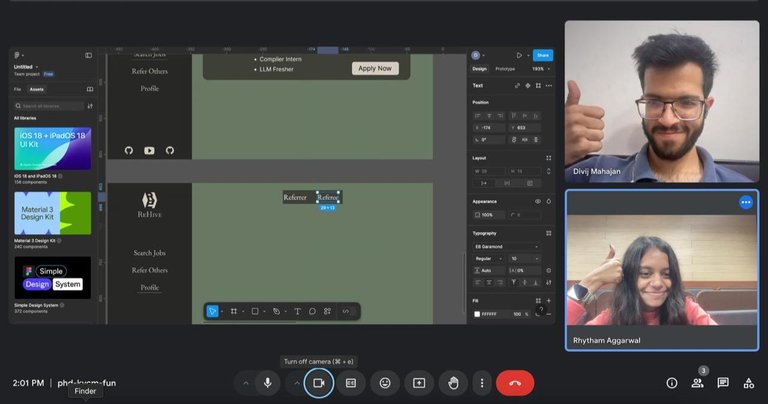Click the Share button in Figma
The image size is (768, 404).
pyautogui.click(x=543, y=55)
